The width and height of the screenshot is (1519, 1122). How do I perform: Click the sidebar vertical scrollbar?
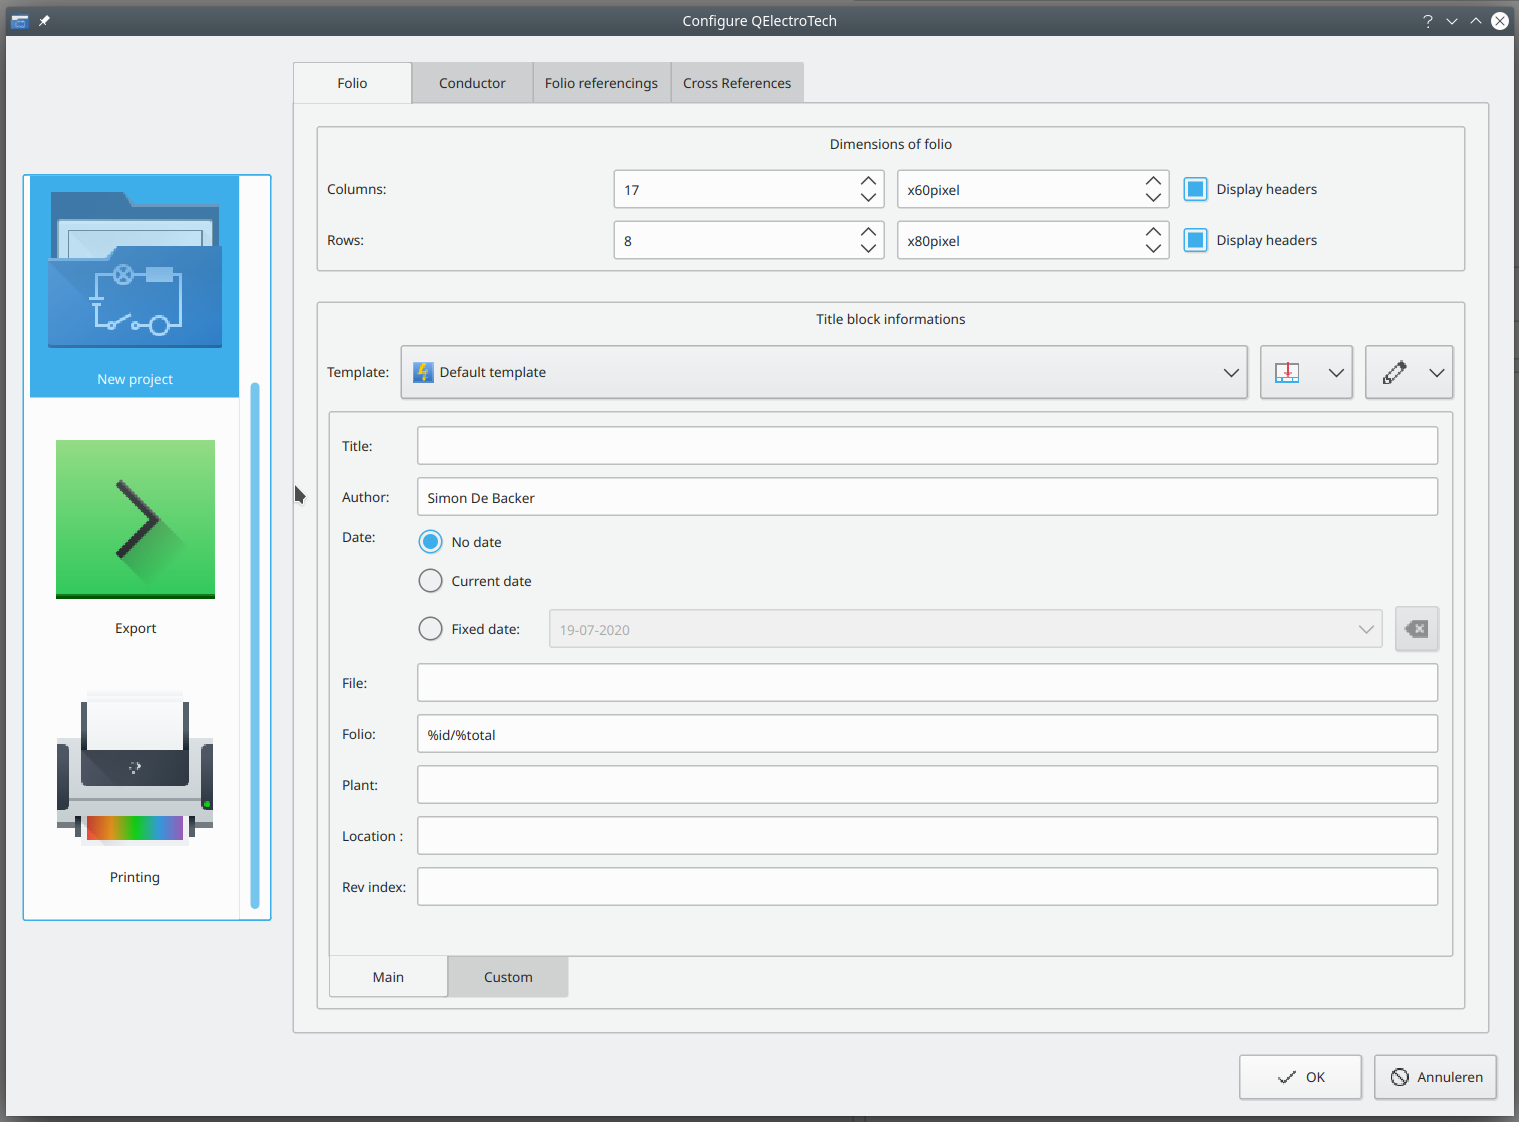click(255, 645)
